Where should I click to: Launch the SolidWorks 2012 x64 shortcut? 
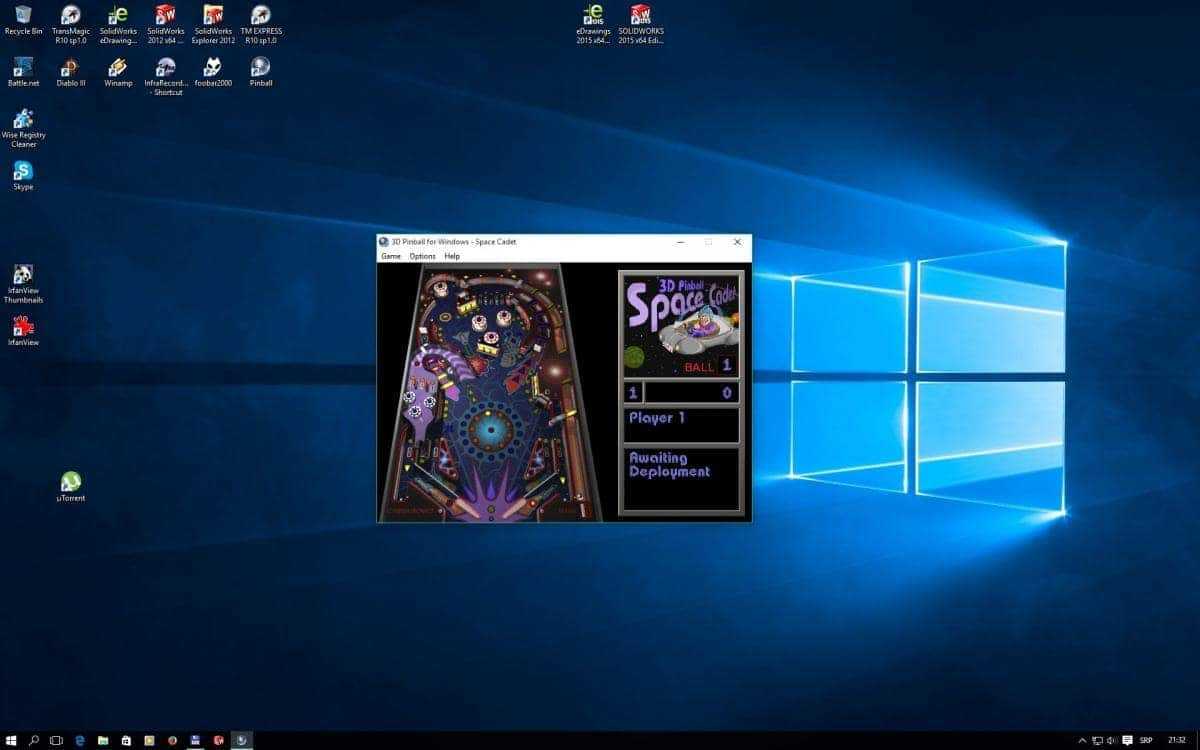pos(165,25)
